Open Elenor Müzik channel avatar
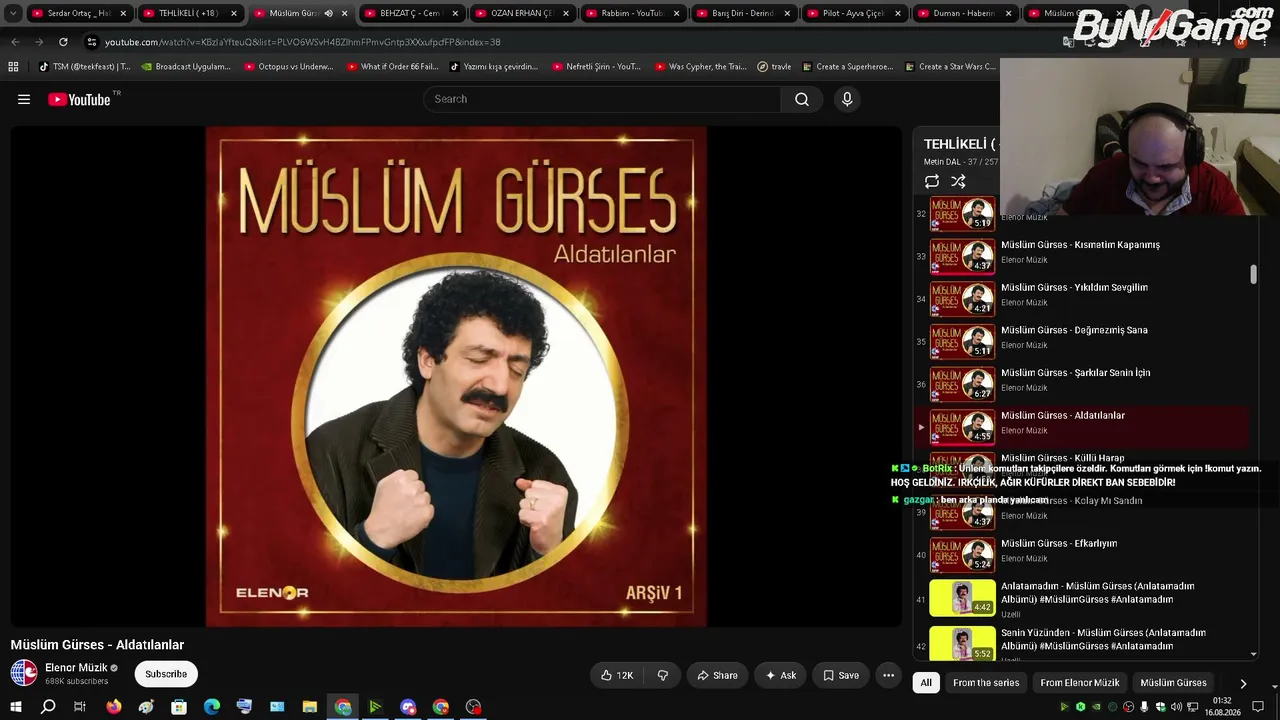 24,673
